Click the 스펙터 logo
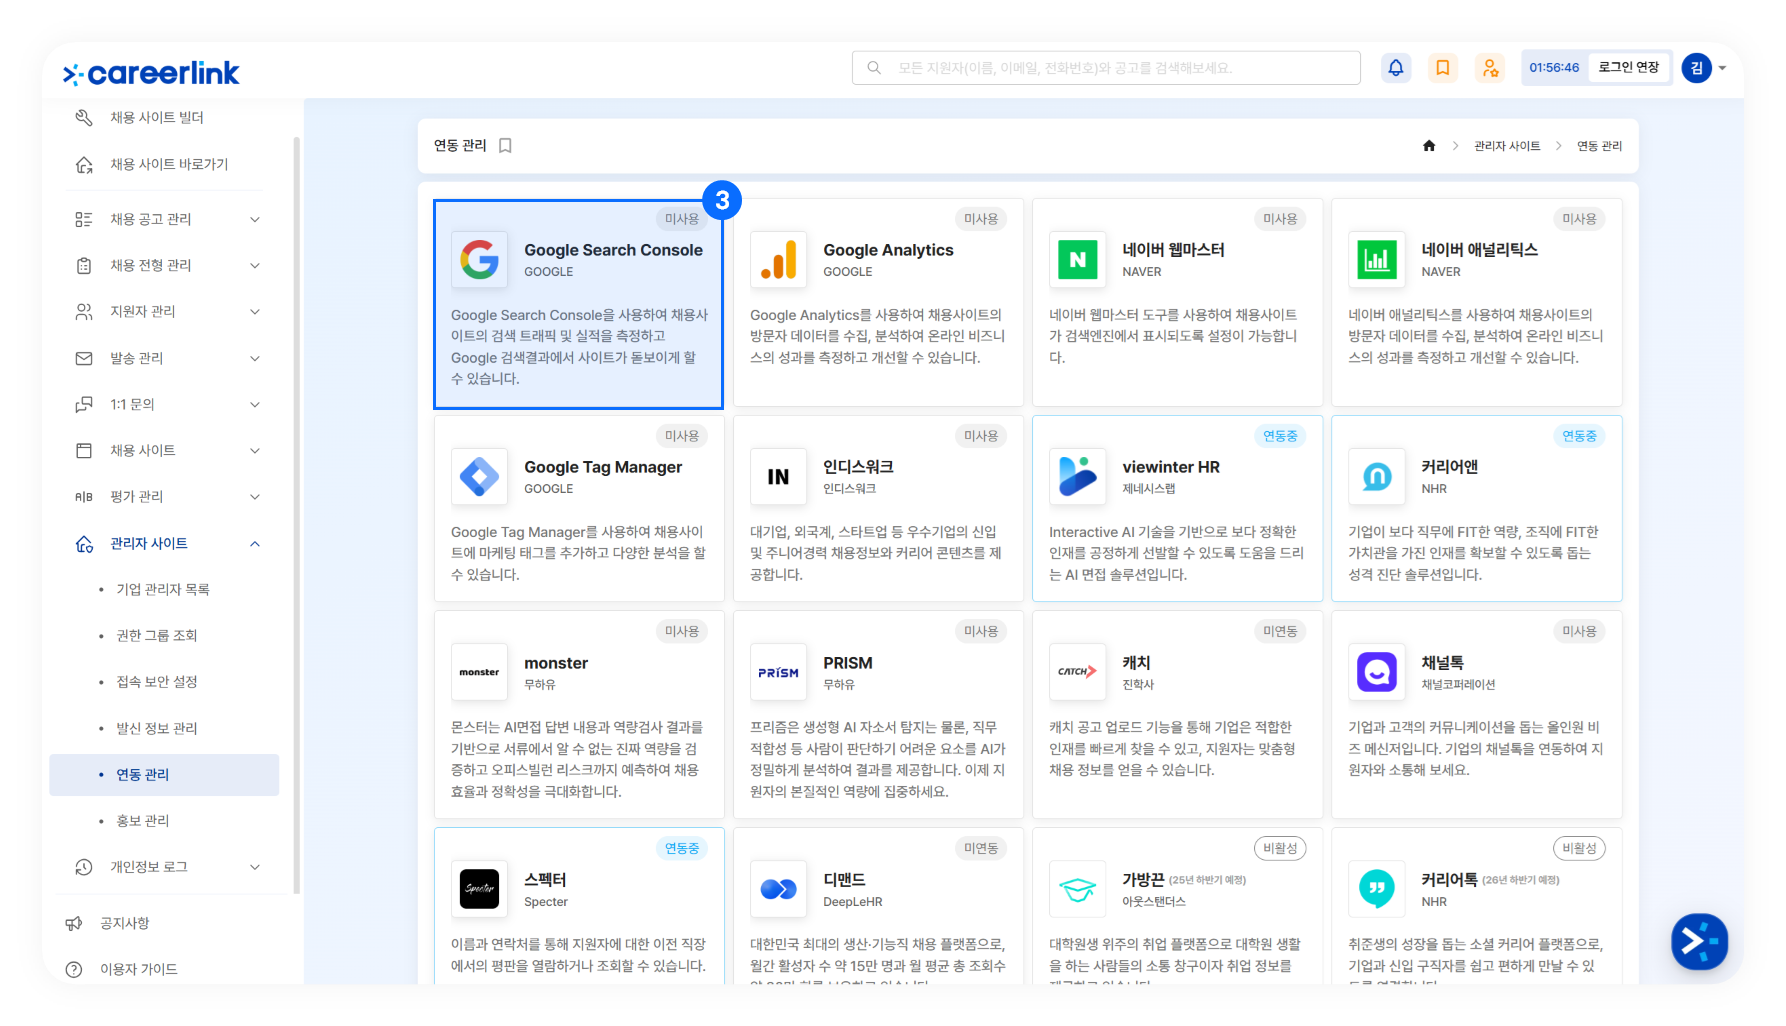This screenshot has height=1026, width=1786. (x=479, y=889)
